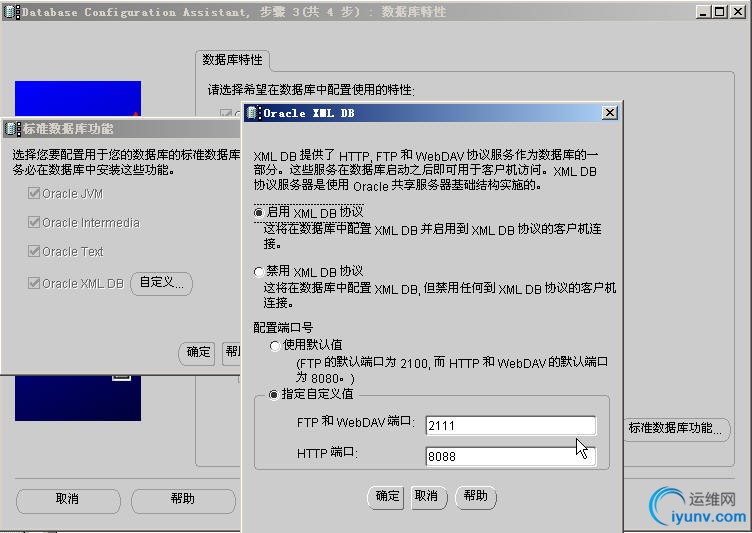Toggle the Oracle Text checkbox
This screenshot has height=533, width=752.
[34, 251]
